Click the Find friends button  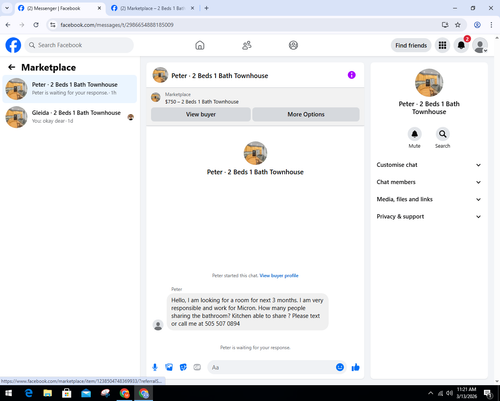[411, 45]
